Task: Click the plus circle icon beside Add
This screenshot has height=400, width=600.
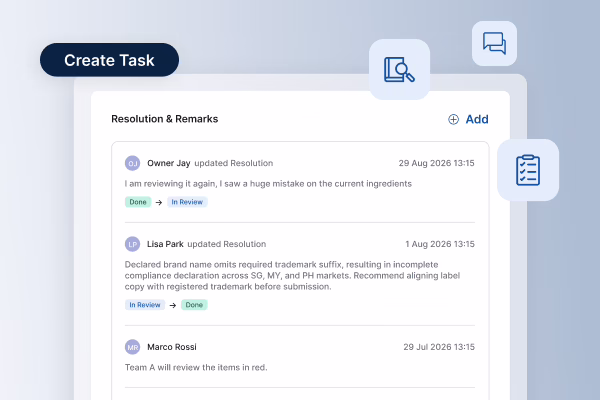Action: [x=453, y=119]
